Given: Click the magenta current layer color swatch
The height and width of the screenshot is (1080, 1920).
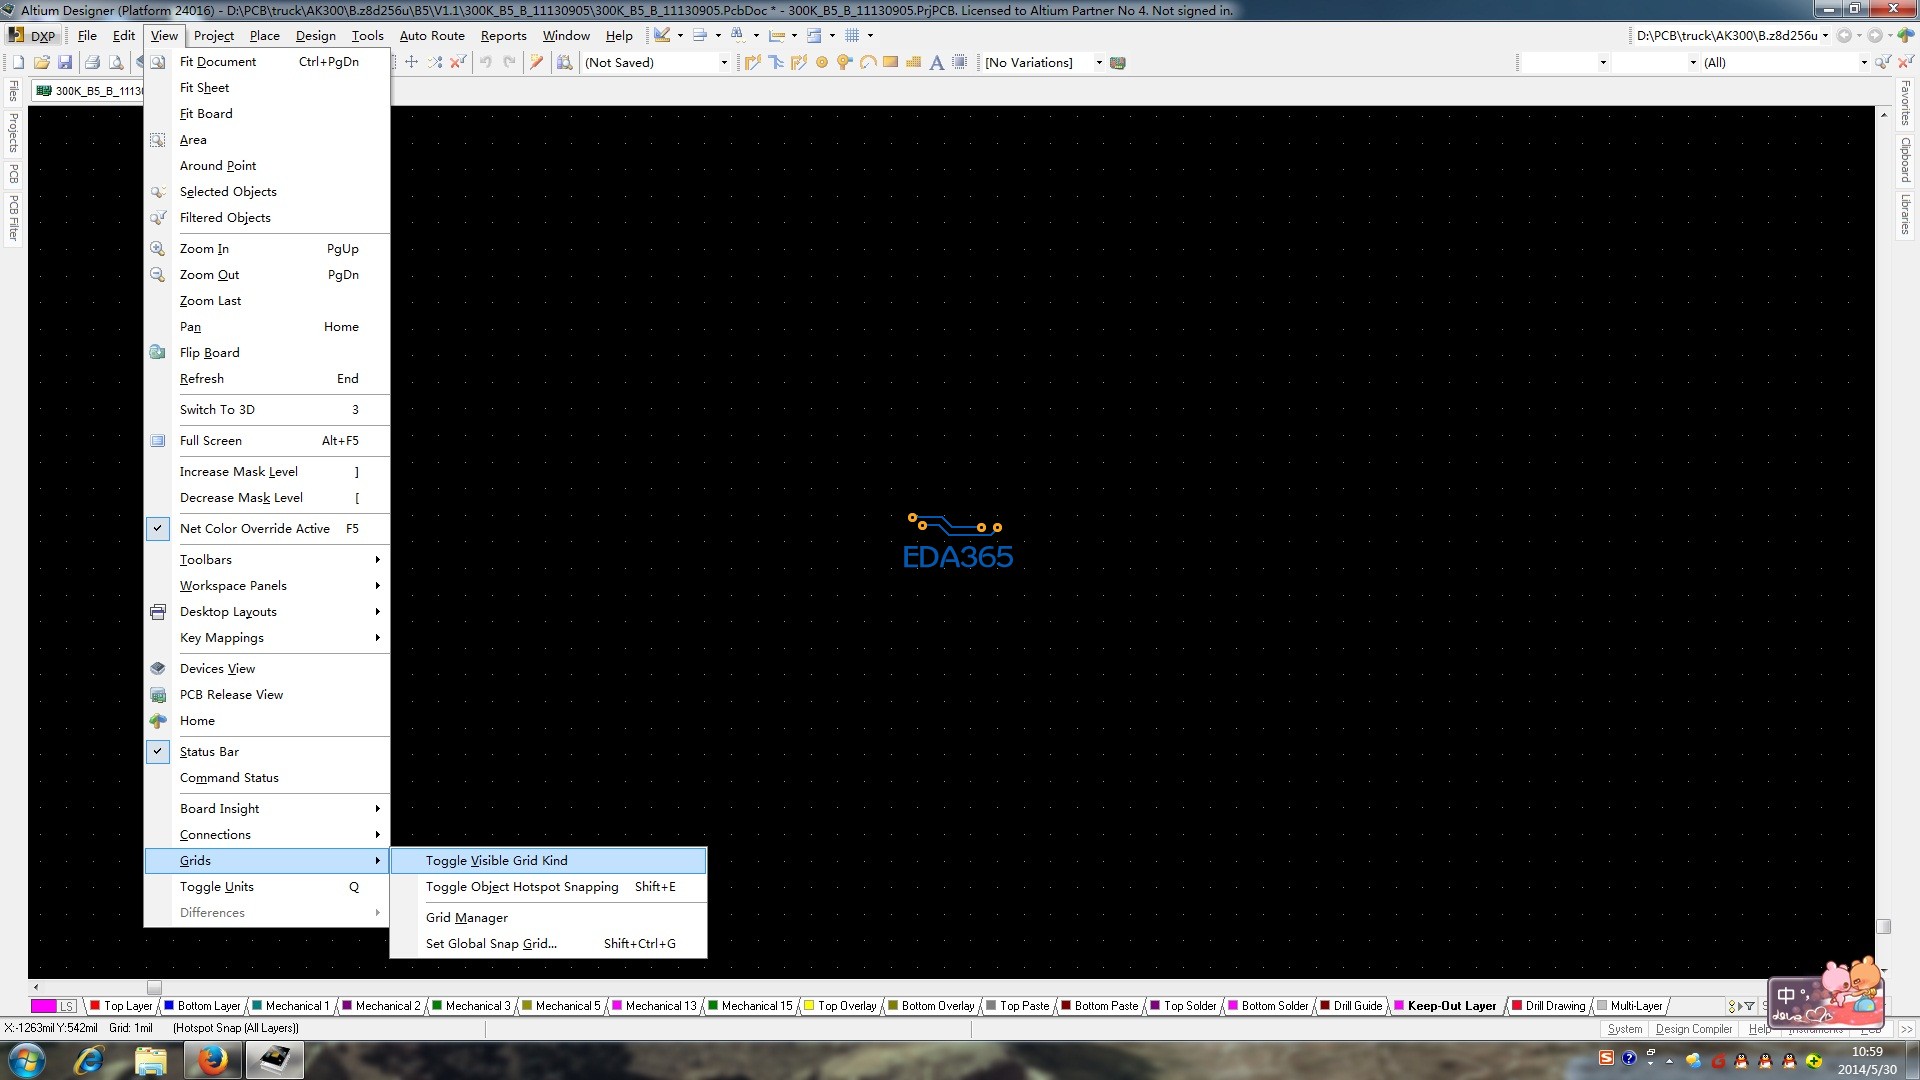Looking at the screenshot, I should (43, 1006).
